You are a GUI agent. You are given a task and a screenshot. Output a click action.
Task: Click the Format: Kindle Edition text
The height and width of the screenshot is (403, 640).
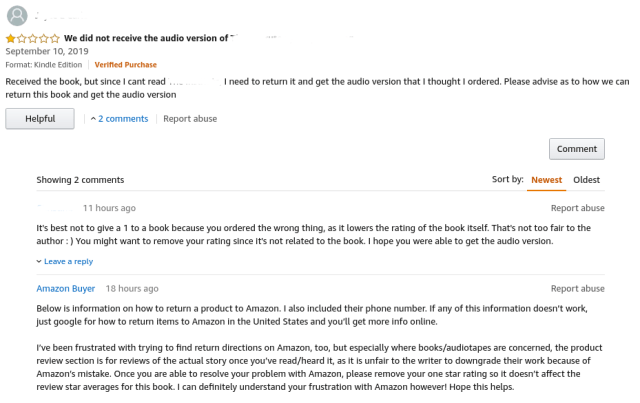[45, 65]
